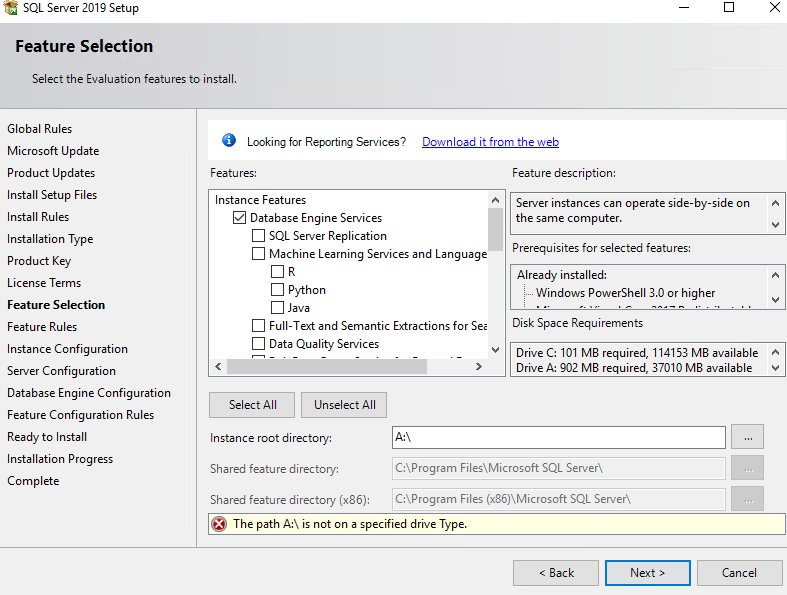Select Install Setup Files in sidebar
Image resolution: width=787 pixels, height=595 pixels.
[52, 195]
